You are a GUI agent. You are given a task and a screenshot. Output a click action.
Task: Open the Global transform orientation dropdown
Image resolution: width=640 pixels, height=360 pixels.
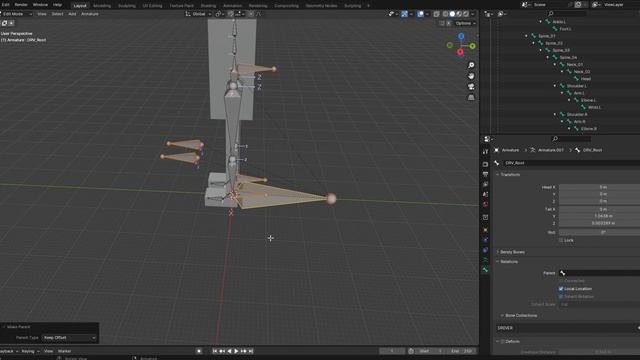[x=198, y=14]
